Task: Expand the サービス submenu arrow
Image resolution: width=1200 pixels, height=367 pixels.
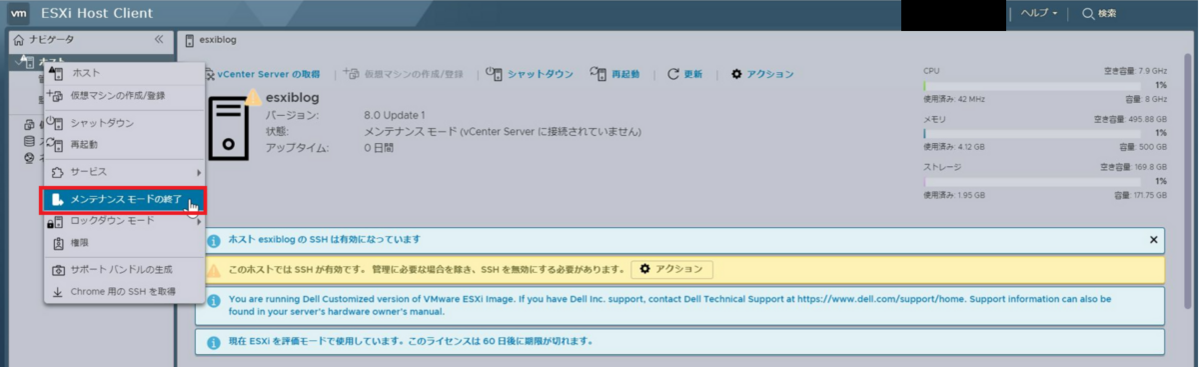Action: [199, 173]
